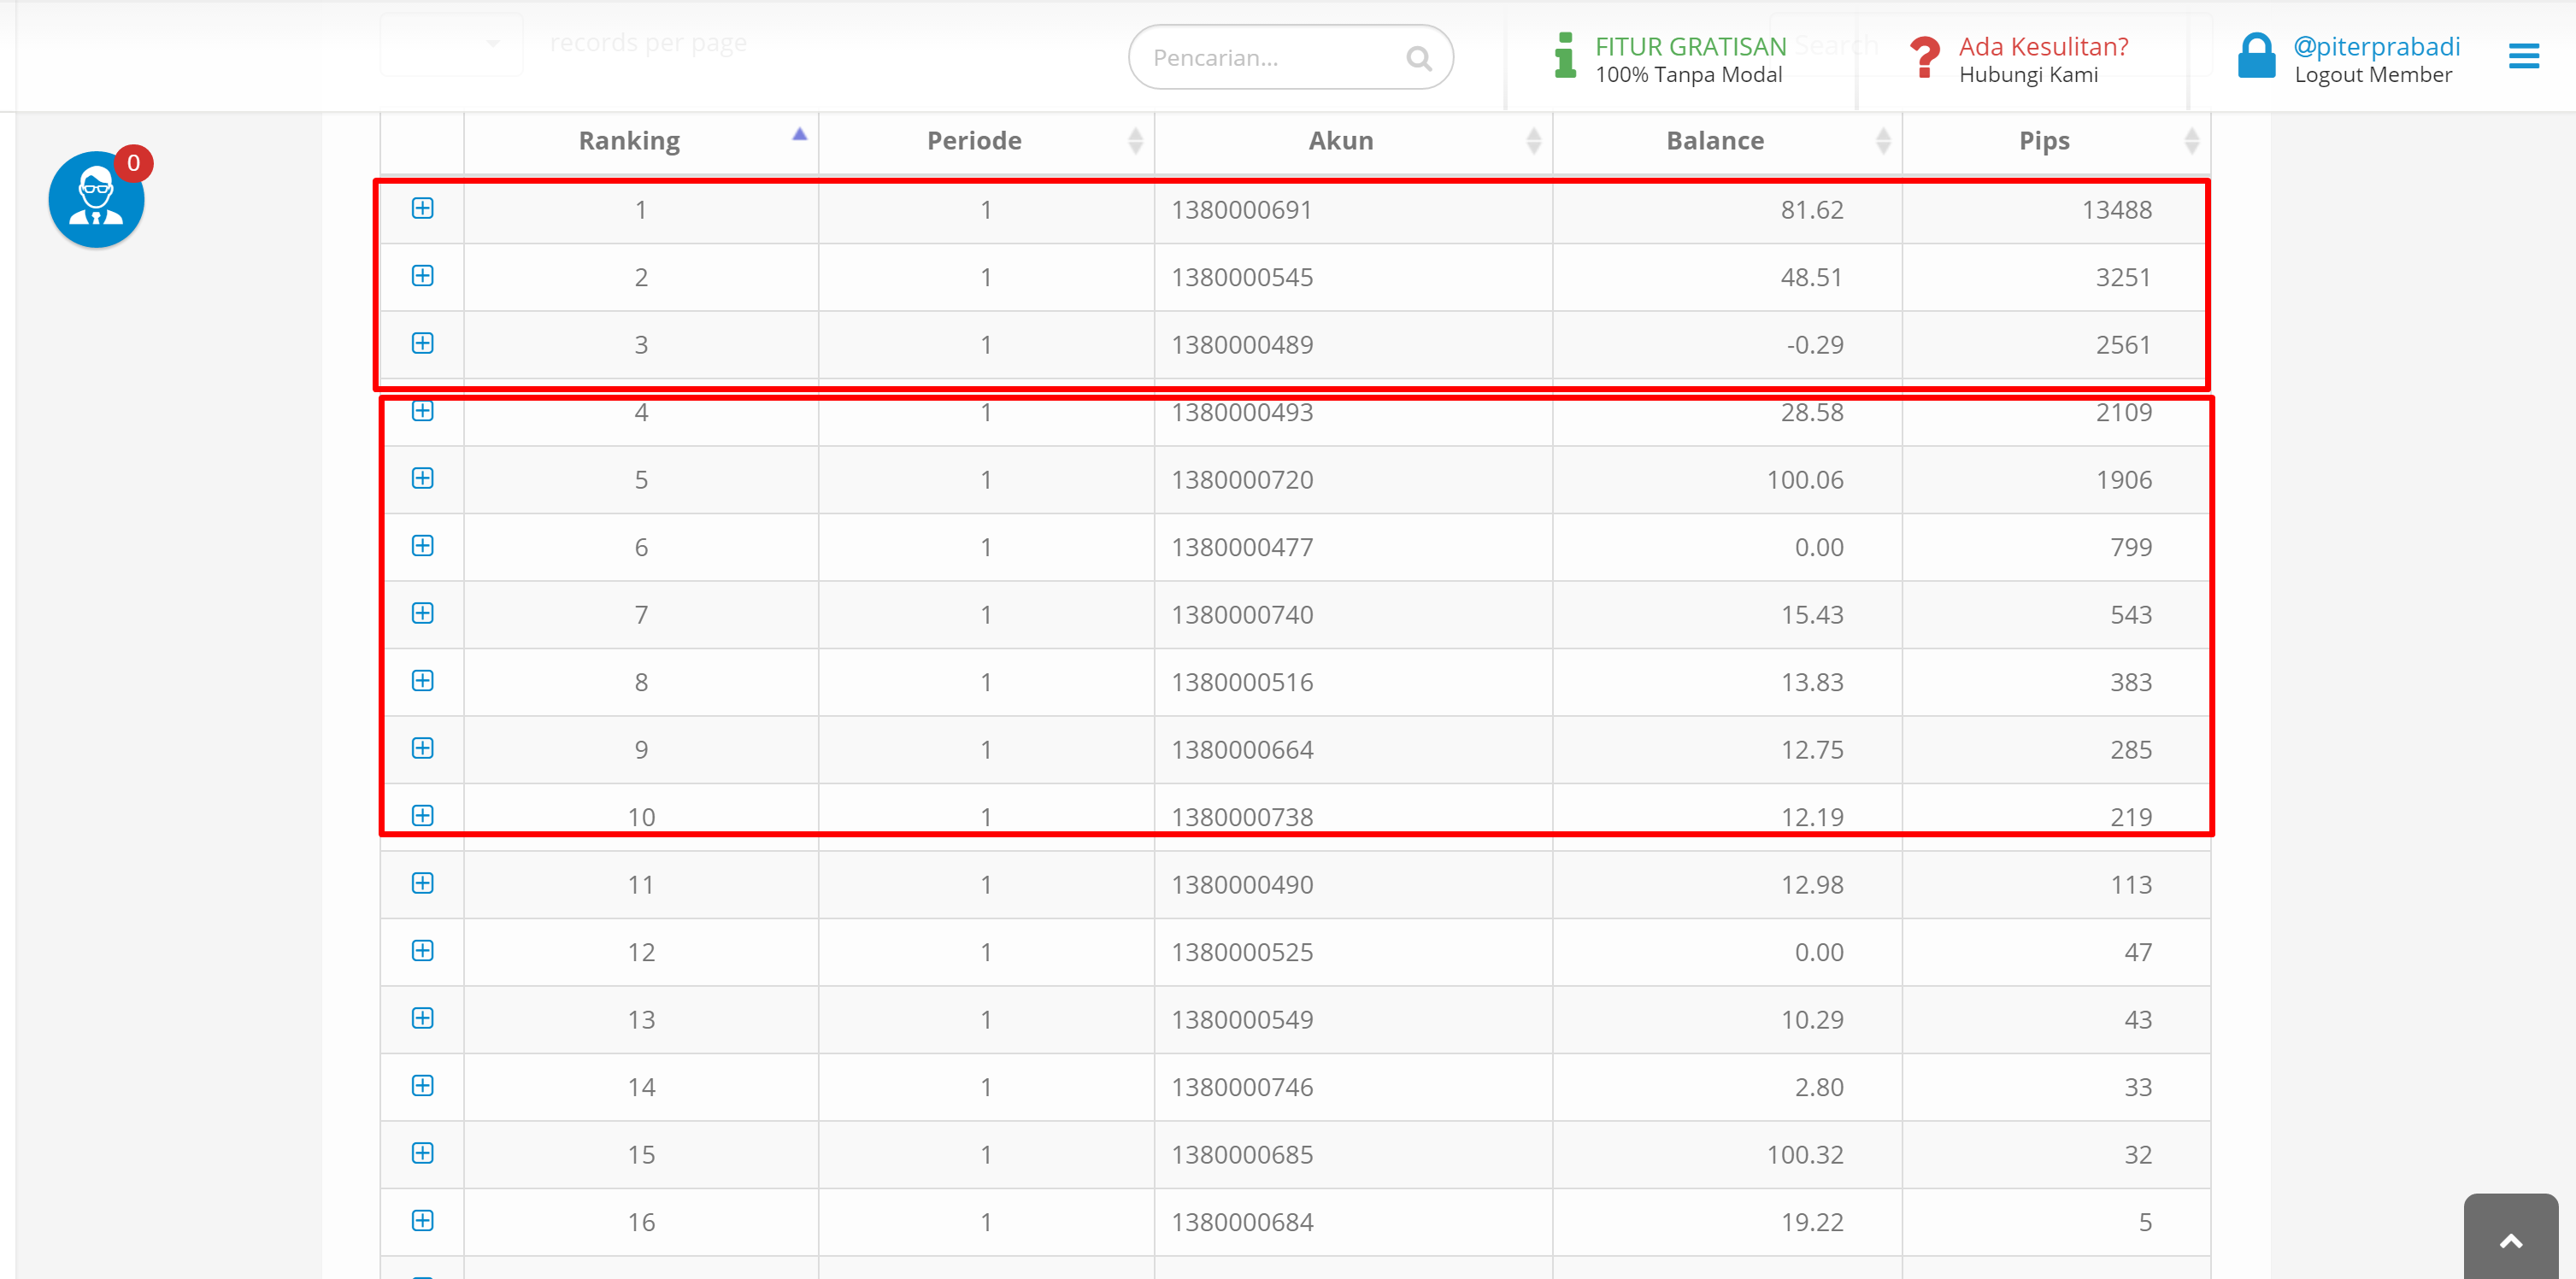This screenshot has height=1279, width=2576.
Task: Sort table by Akun column
Action: pyautogui.click(x=1353, y=141)
